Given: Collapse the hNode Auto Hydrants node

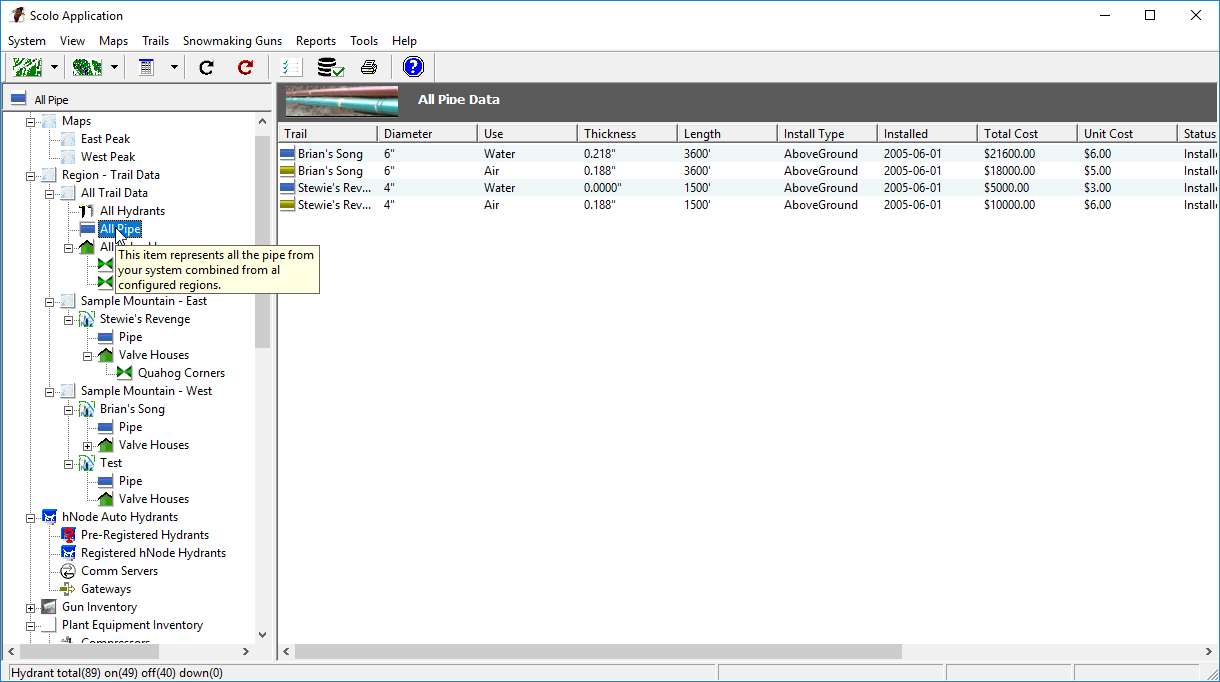Looking at the screenshot, I should 31,517.
